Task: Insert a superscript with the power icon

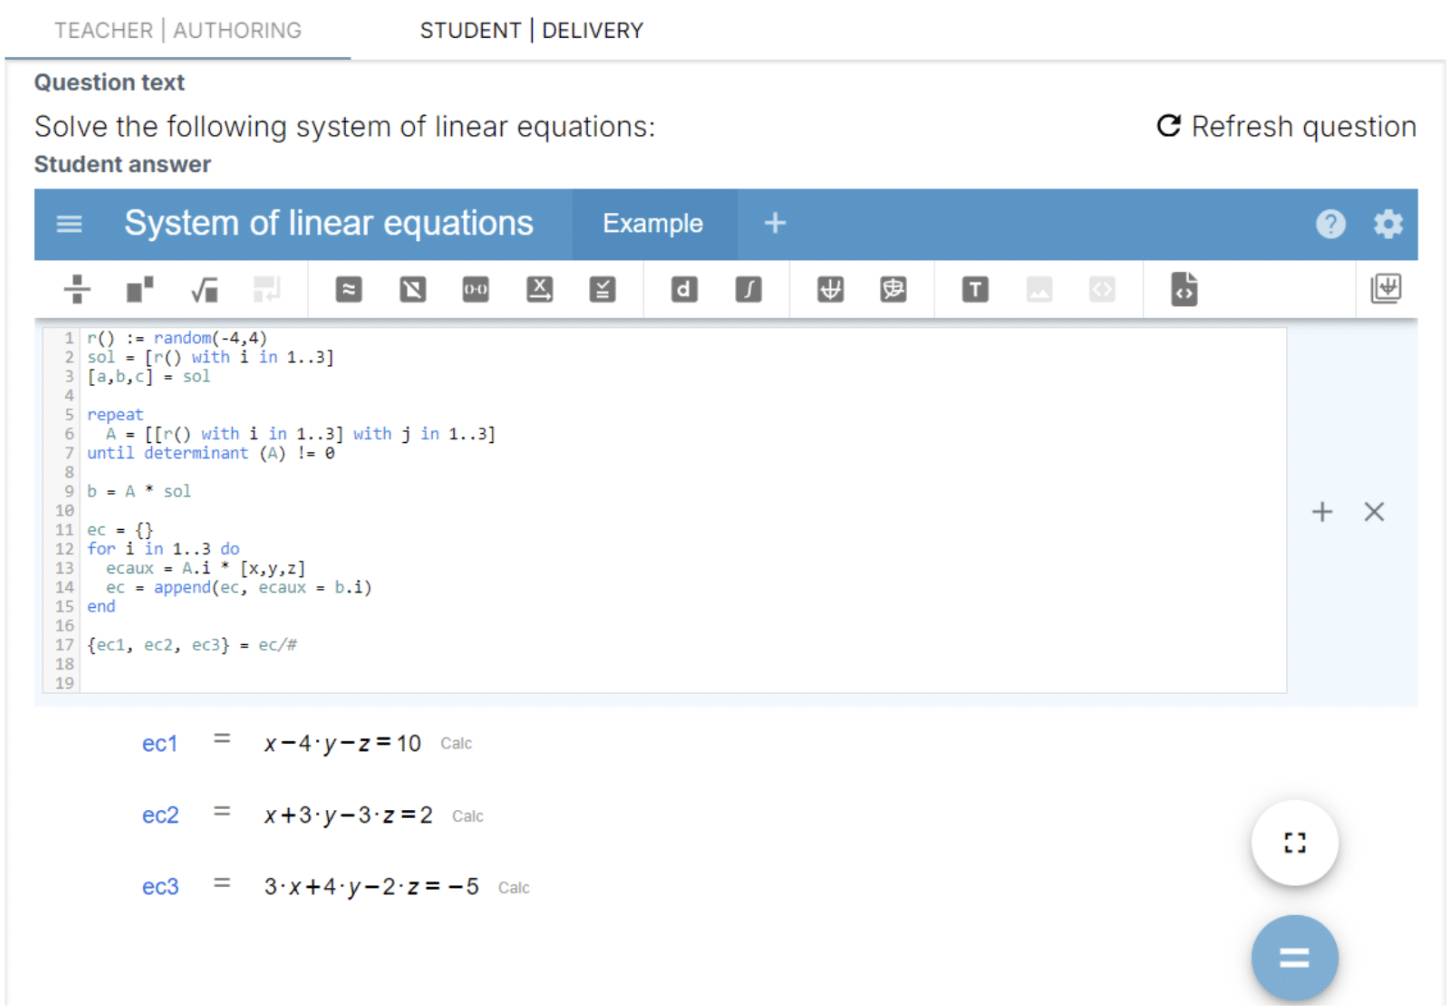Action: click(140, 289)
